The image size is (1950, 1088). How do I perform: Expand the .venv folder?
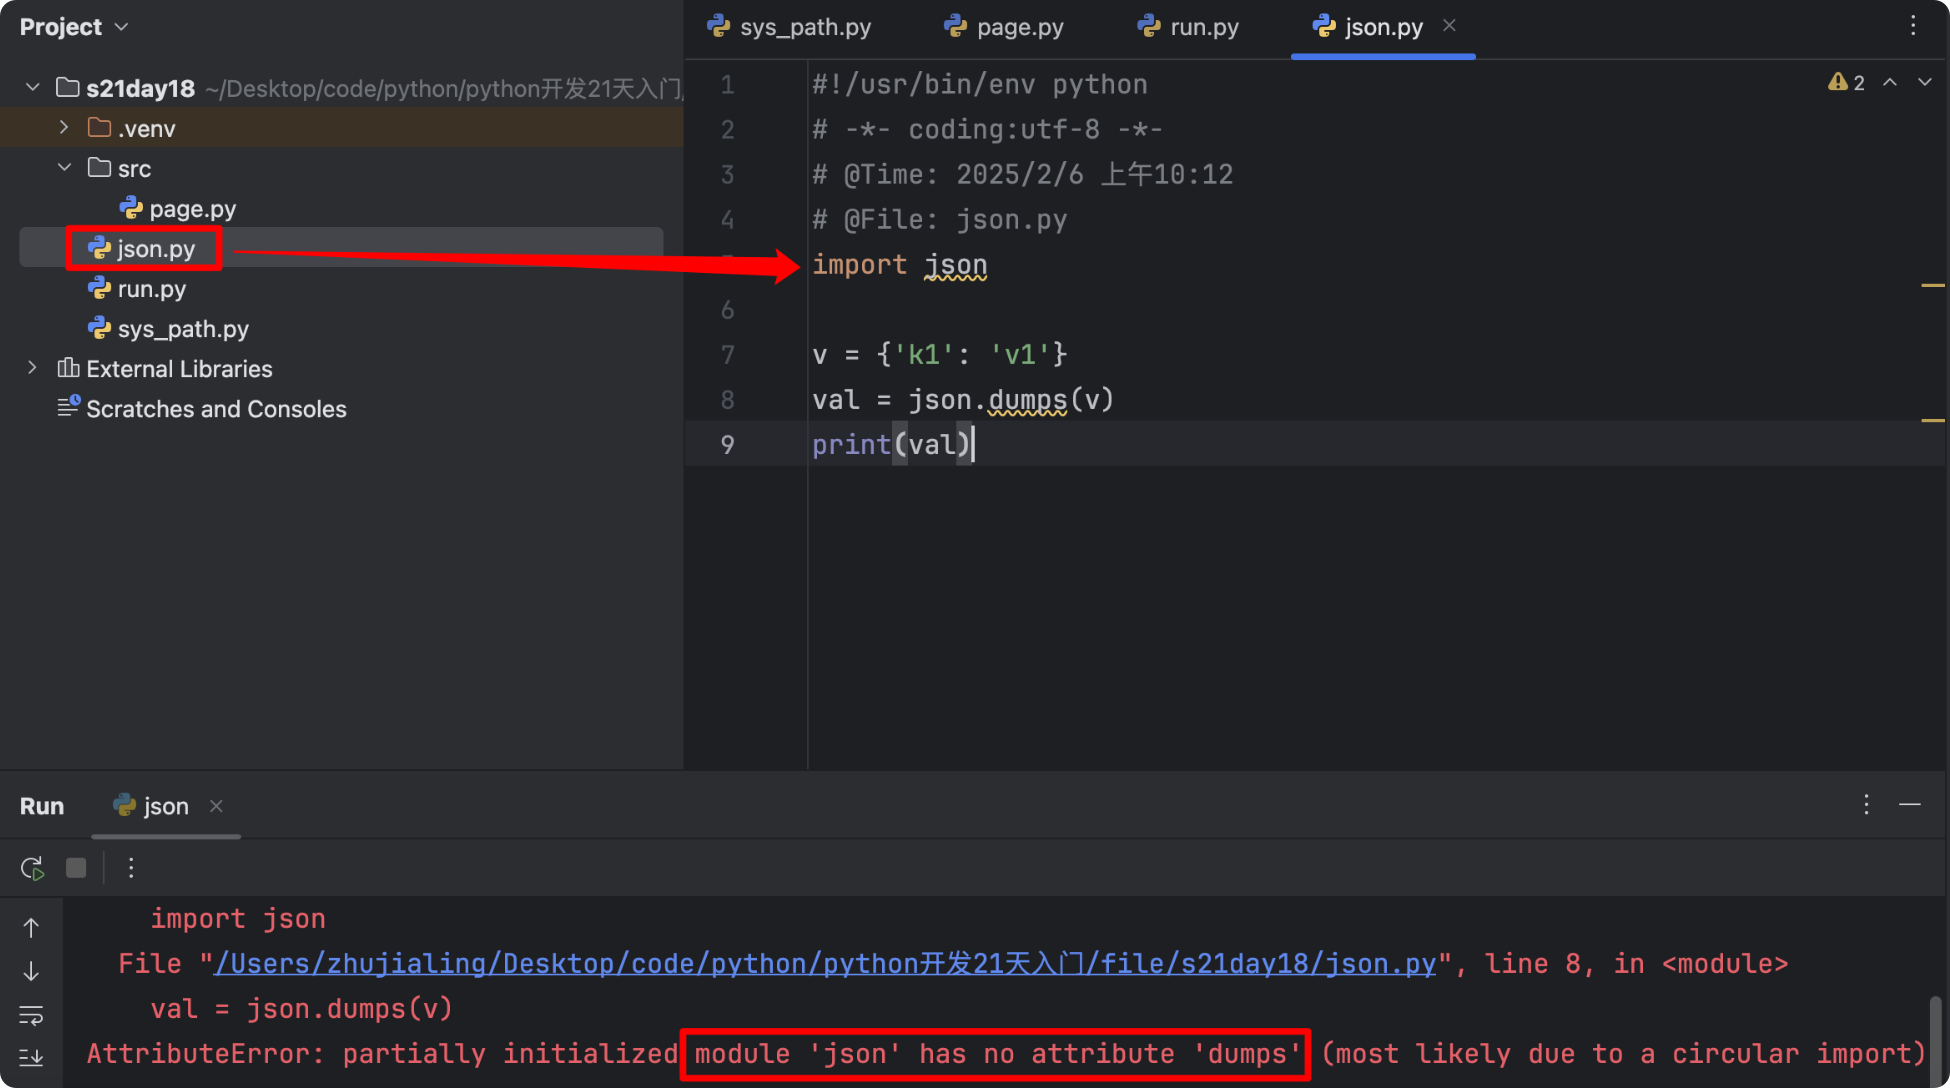pyautogui.click(x=64, y=128)
